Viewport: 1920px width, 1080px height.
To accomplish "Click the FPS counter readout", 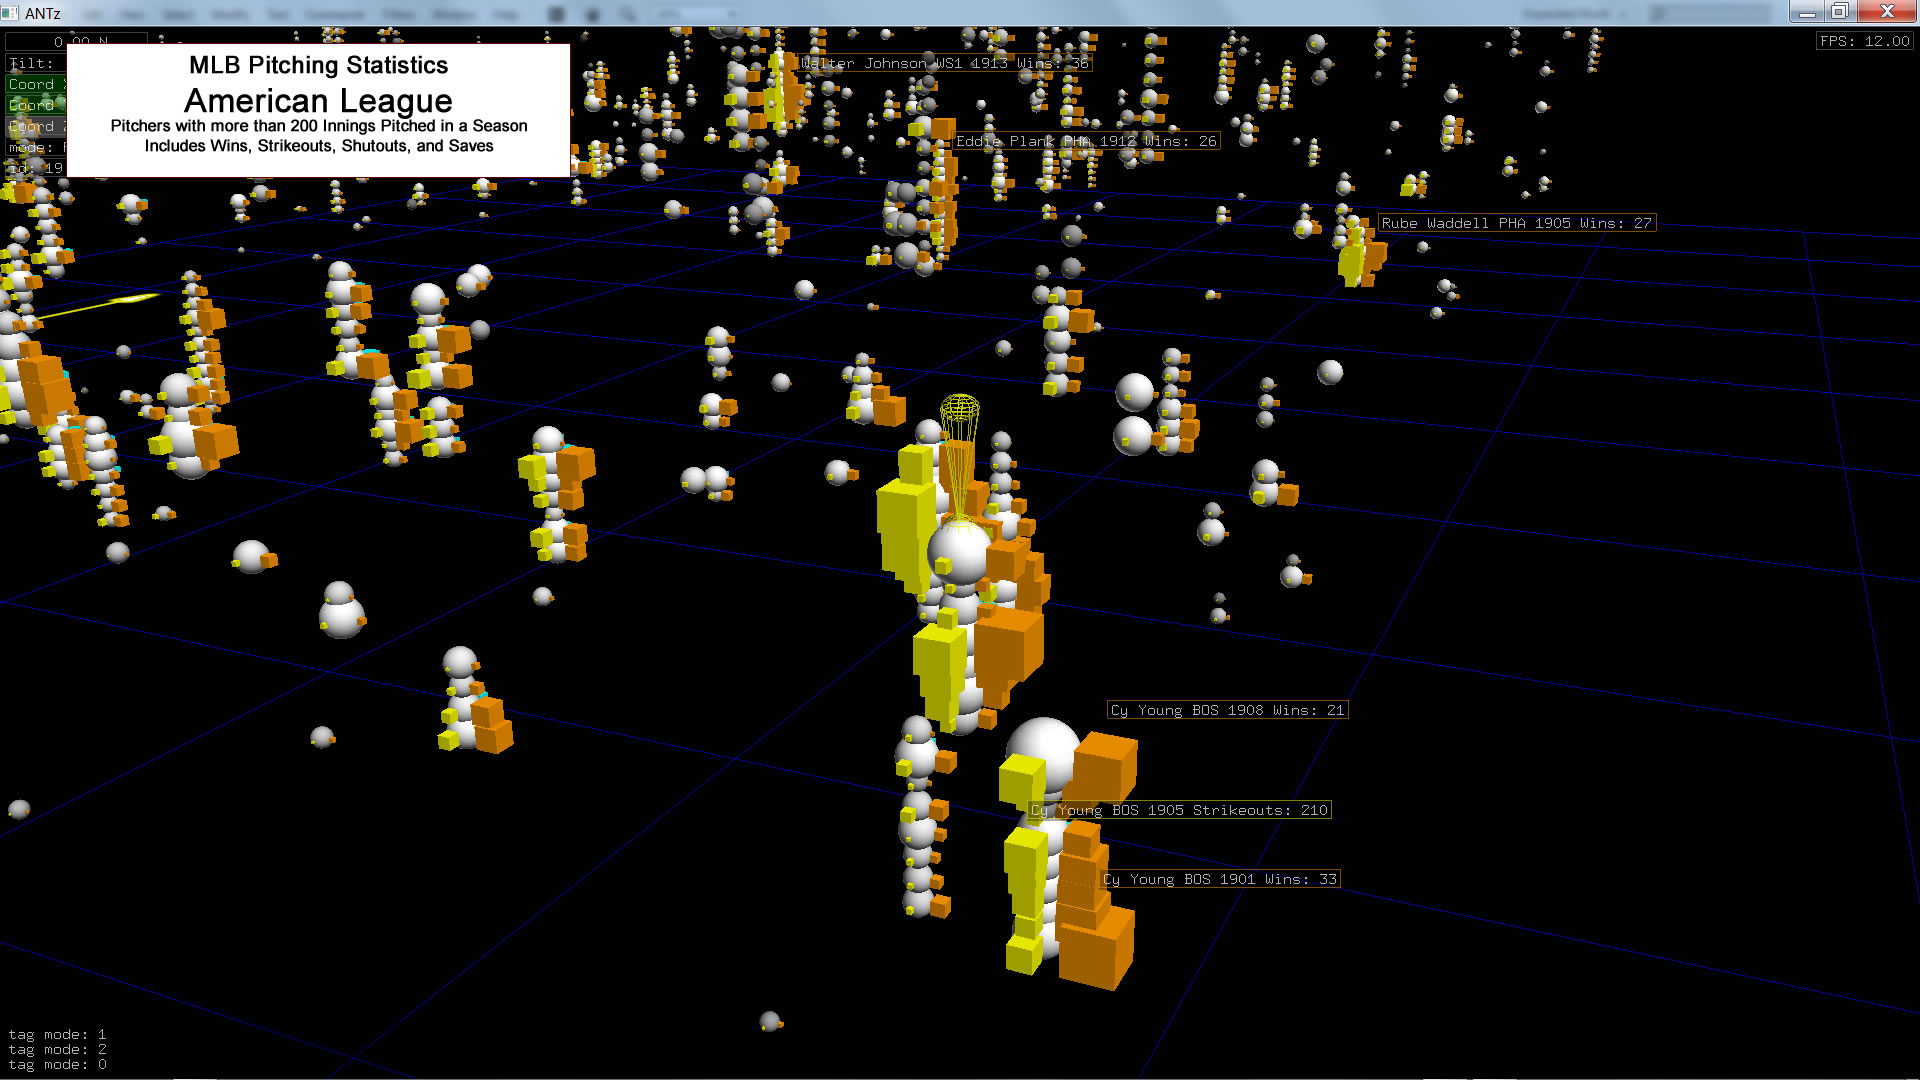I will pyautogui.click(x=1864, y=41).
